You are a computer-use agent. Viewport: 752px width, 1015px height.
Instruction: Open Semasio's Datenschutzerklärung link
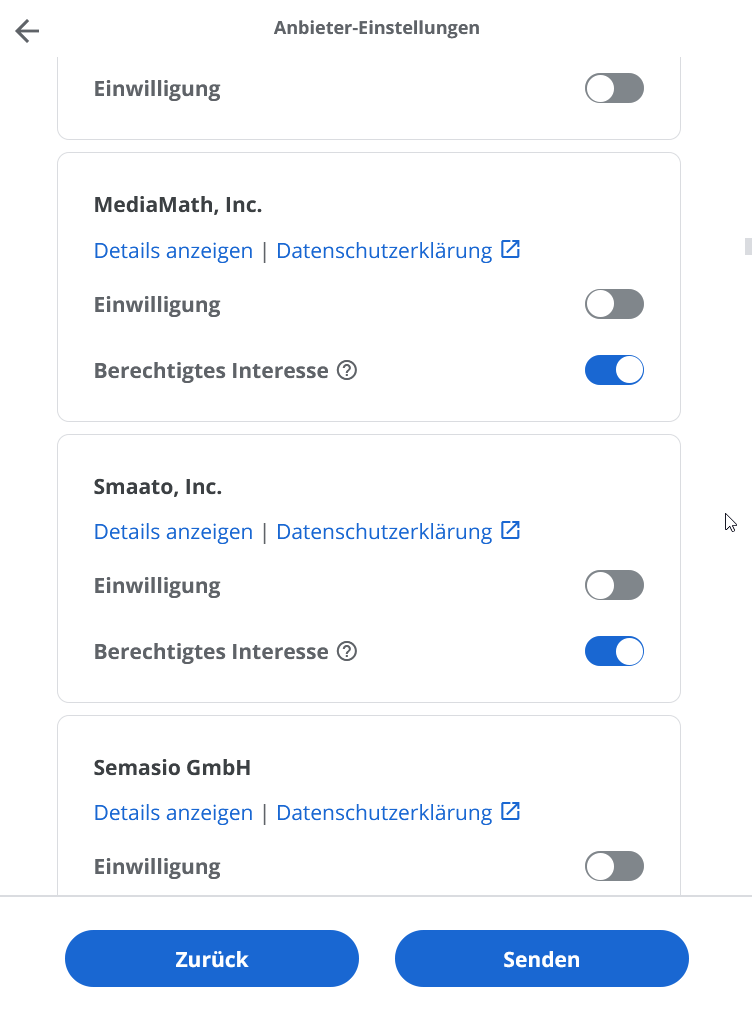(x=383, y=812)
